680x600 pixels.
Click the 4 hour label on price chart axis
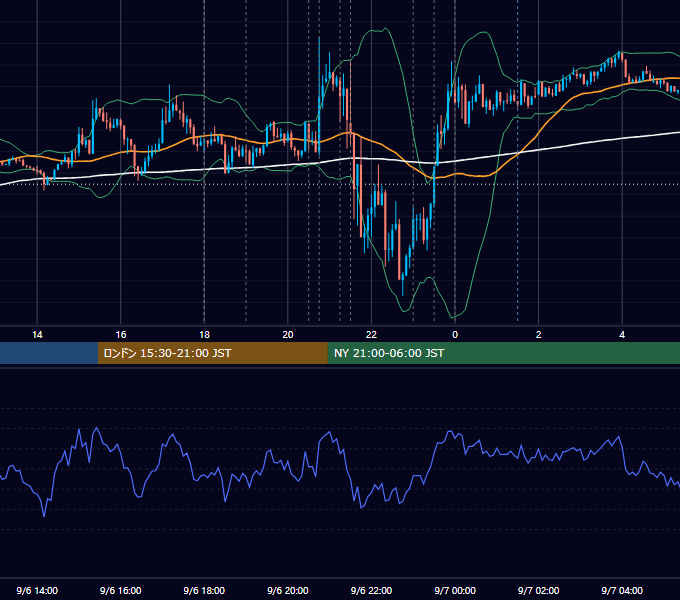point(622,335)
